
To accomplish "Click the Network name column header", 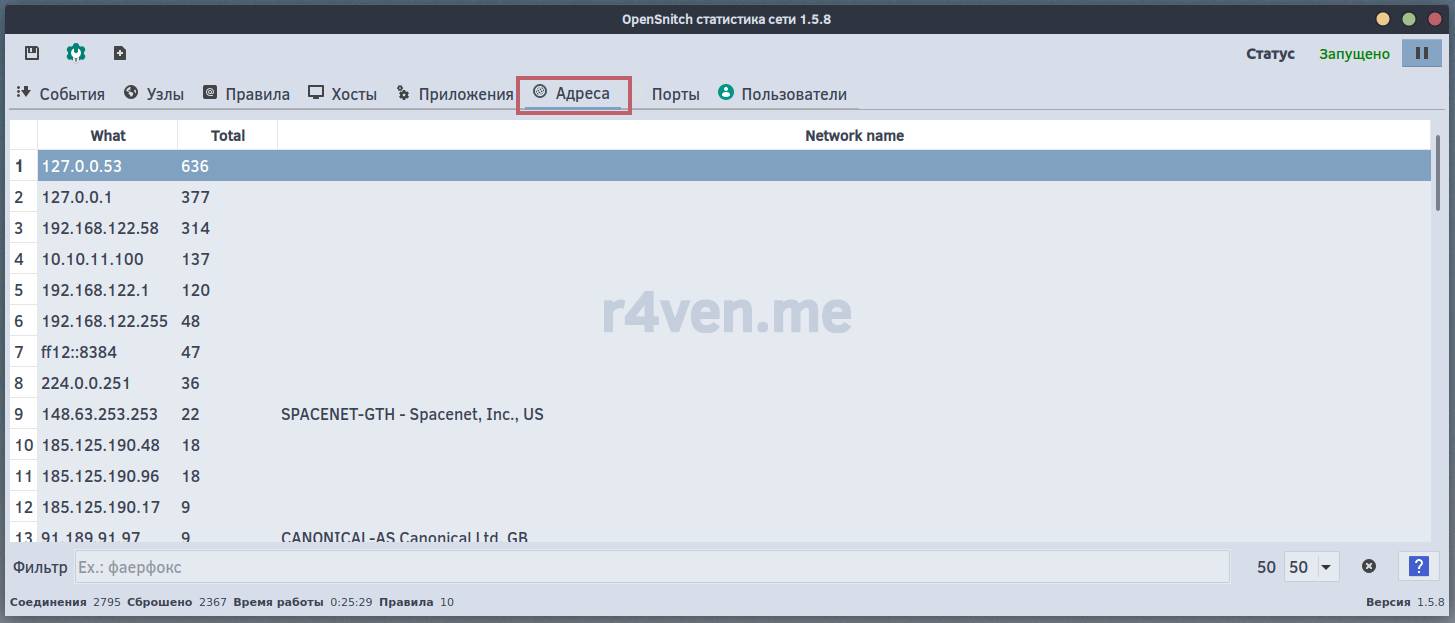I will point(854,136).
